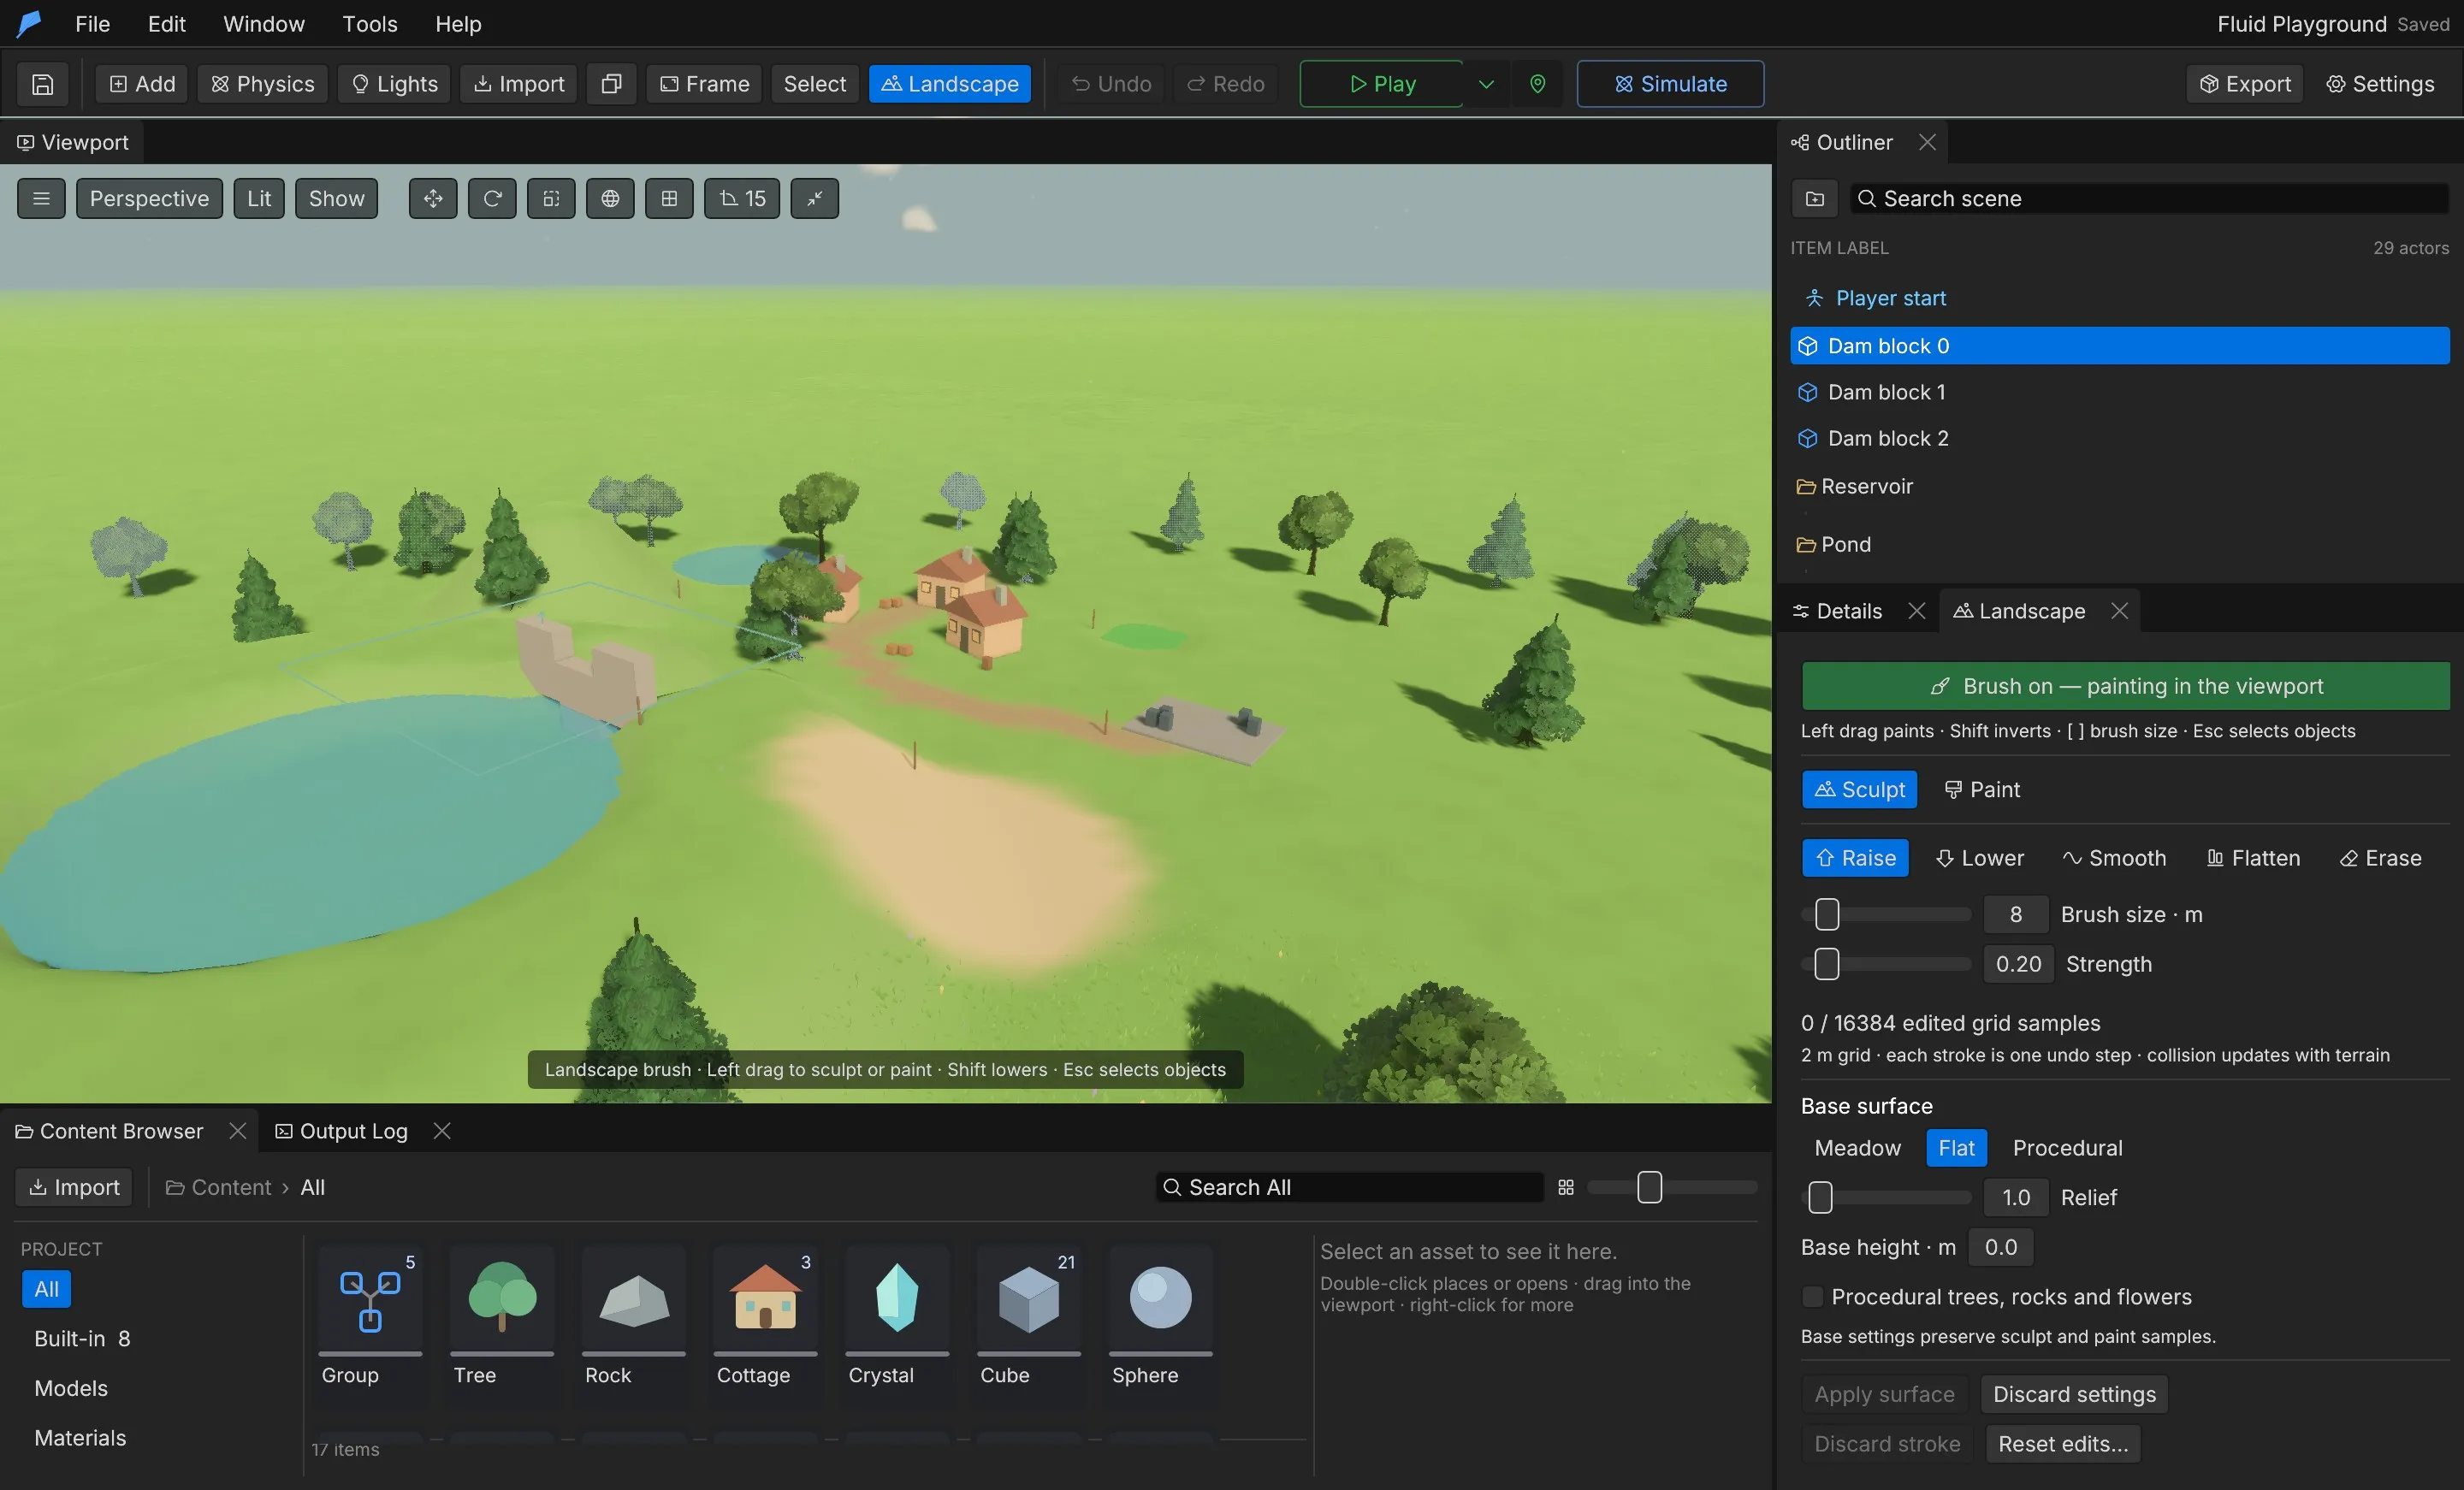Viewport: 2464px width, 1490px height.
Task: Select the rotate gizmo tool
Action: pyautogui.click(x=492, y=198)
